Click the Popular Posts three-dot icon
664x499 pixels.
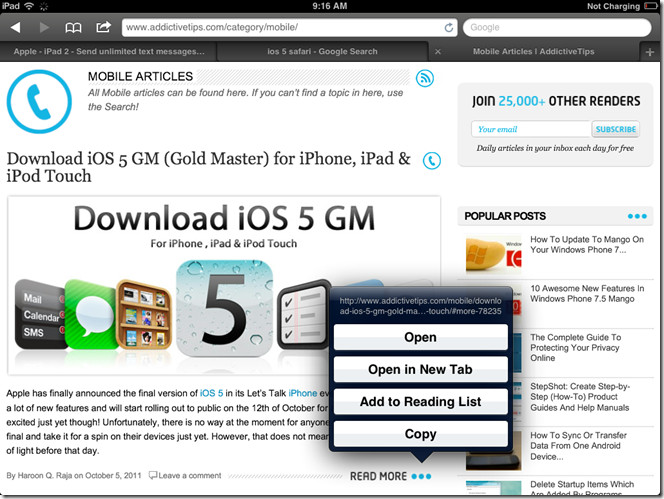(x=637, y=216)
